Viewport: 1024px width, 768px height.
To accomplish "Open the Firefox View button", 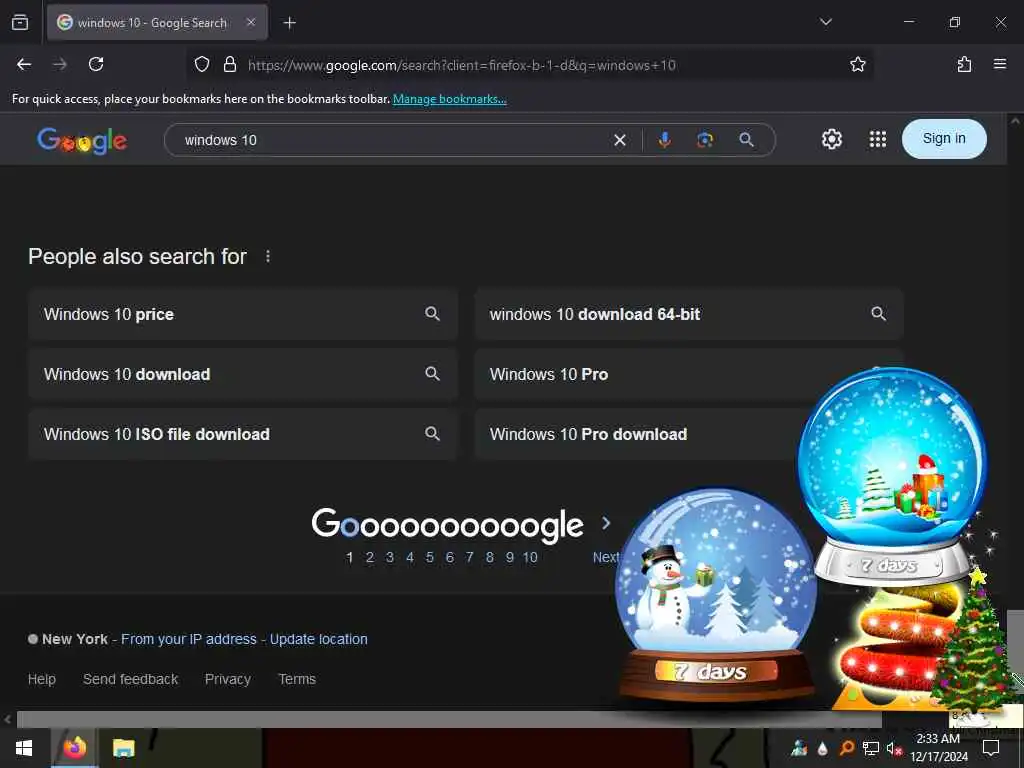I will point(20,22).
